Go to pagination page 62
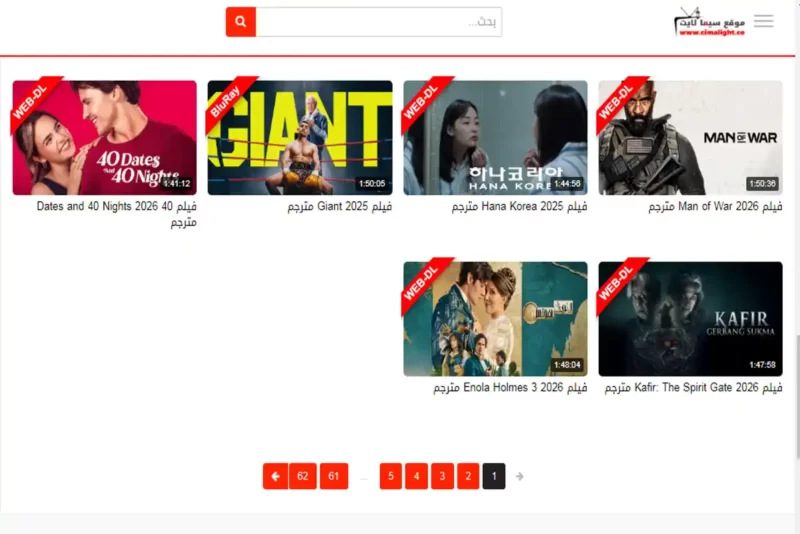The image size is (800, 534). (x=303, y=476)
